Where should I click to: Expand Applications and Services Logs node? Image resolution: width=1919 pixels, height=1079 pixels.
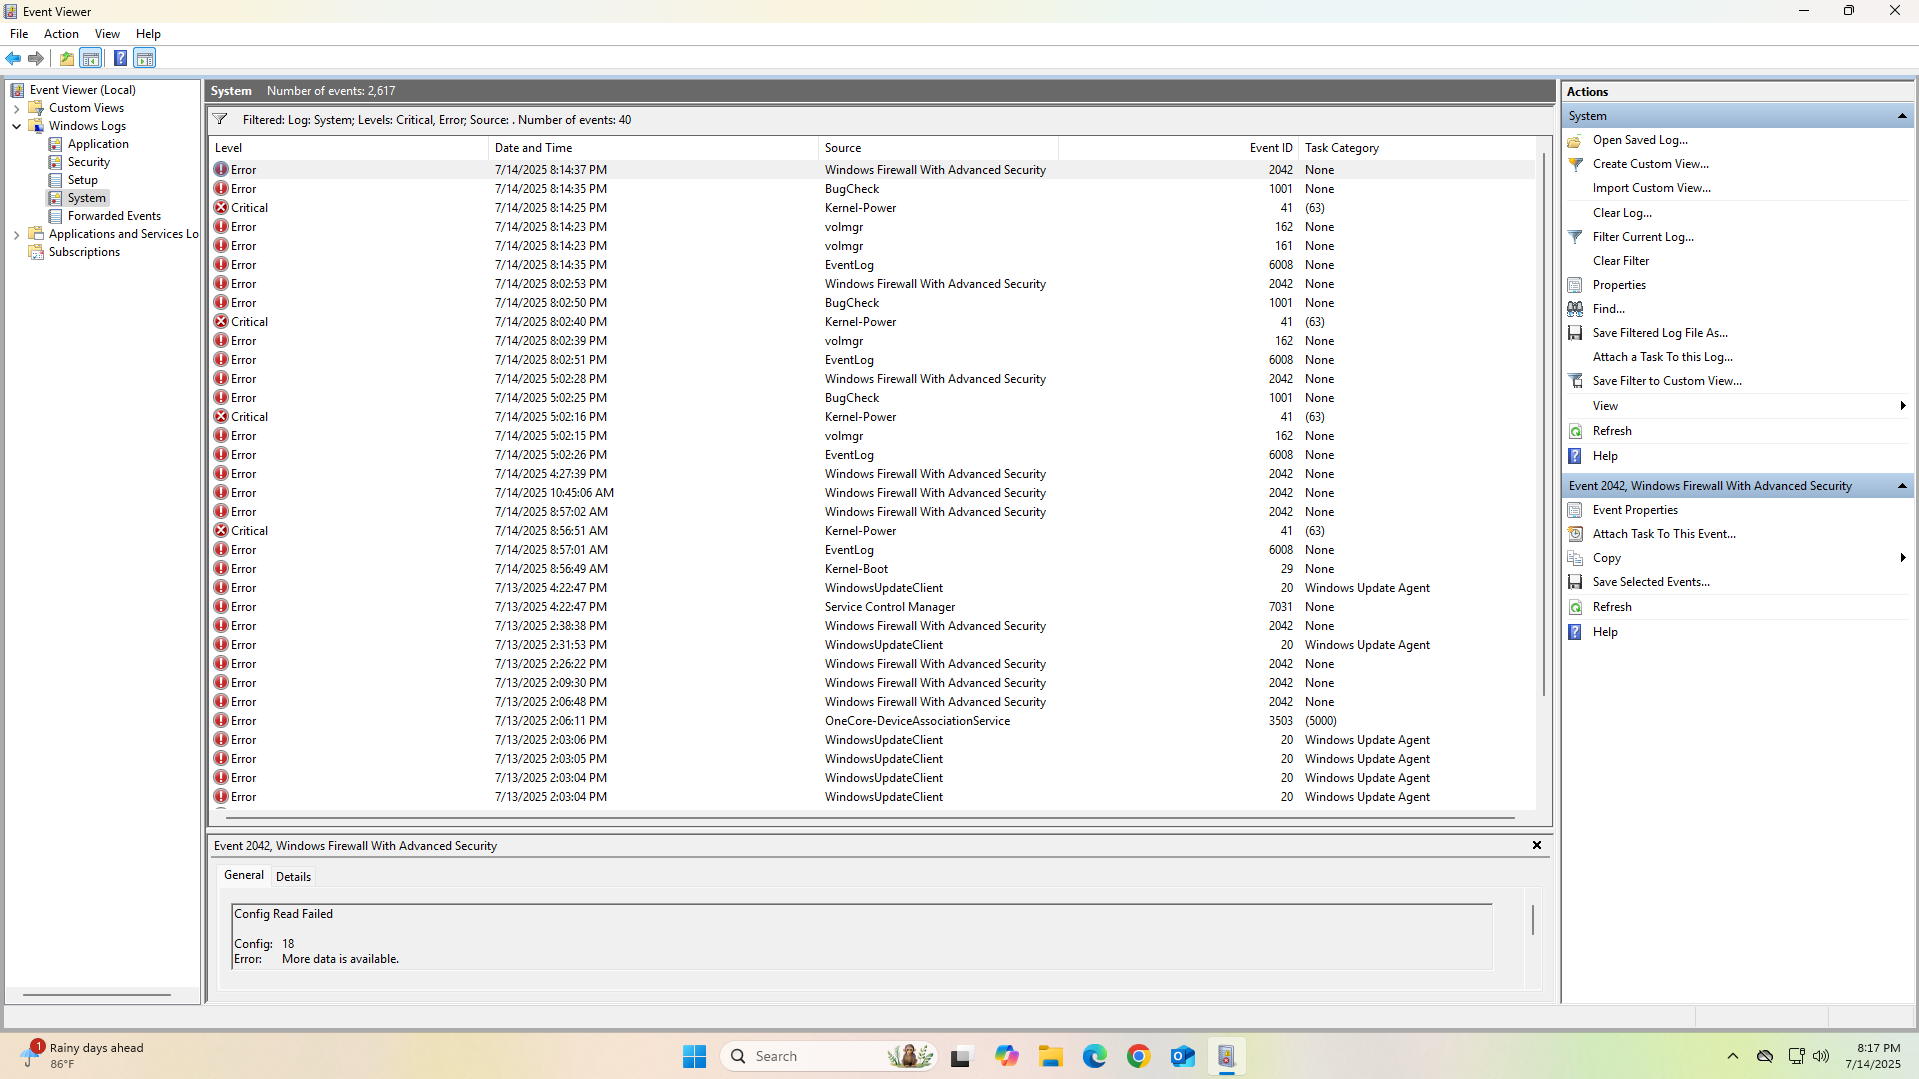16,234
